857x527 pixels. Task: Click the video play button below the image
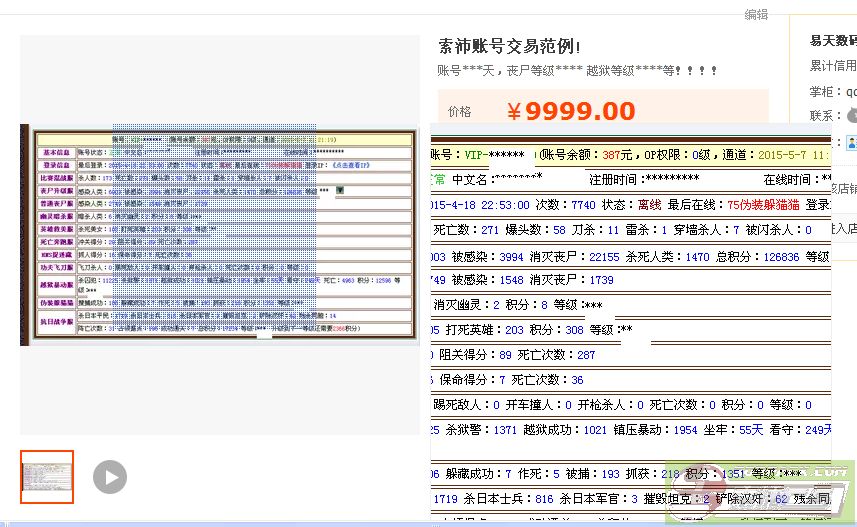coord(110,477)
